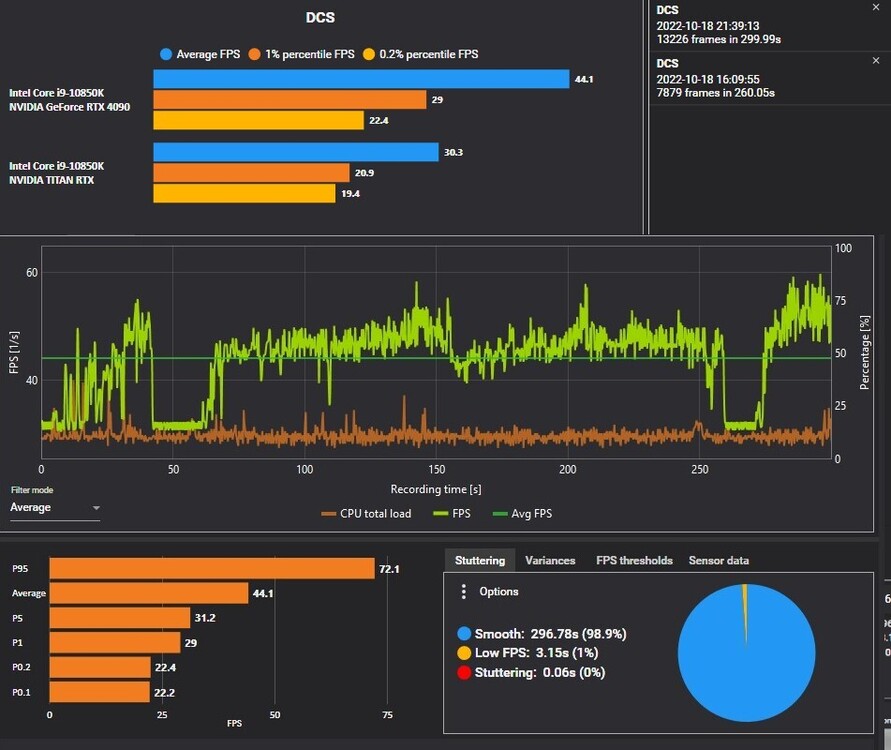Screen dimensions: 891x750
Task: Open the three-dot Options menu icon
Action: click(x=464, y=591)
